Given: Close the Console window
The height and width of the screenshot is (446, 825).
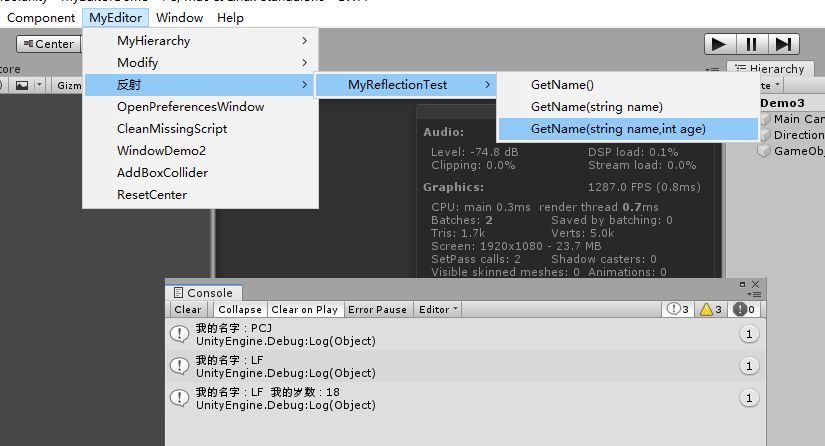Looking at the screenshot, I should (x=756, y=284).
